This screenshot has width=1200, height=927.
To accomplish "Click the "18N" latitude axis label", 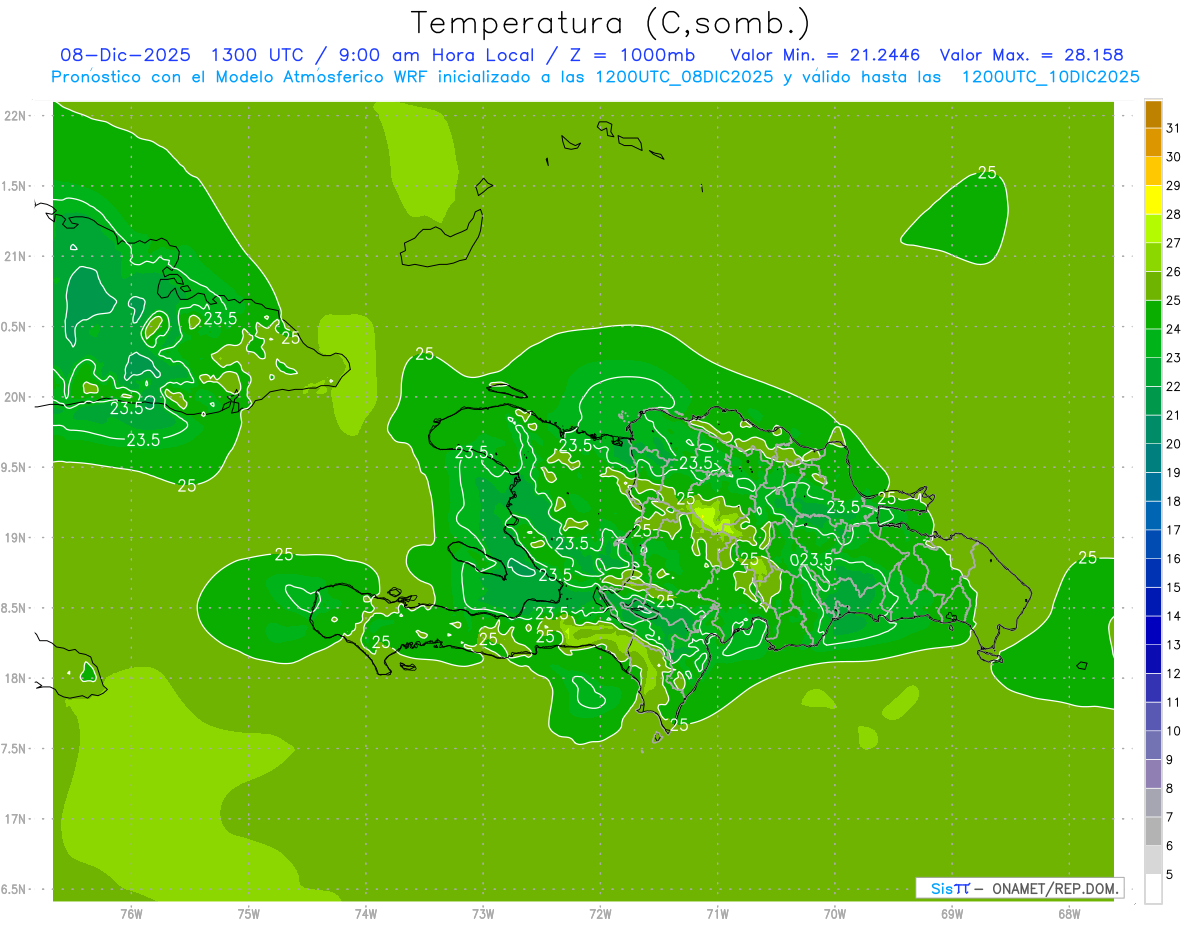I will point(17,679).
